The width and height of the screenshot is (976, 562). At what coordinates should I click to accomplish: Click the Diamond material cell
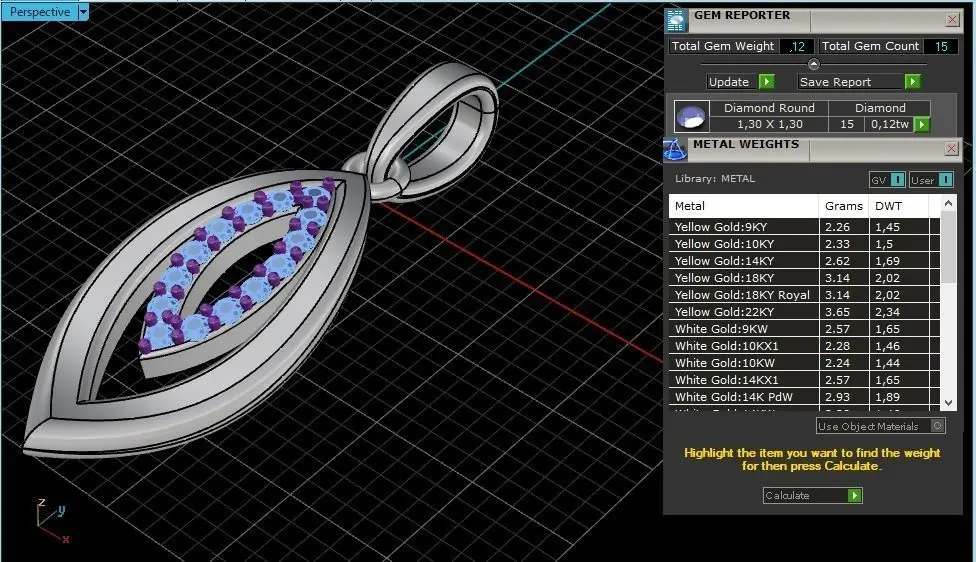pos(880,108)
